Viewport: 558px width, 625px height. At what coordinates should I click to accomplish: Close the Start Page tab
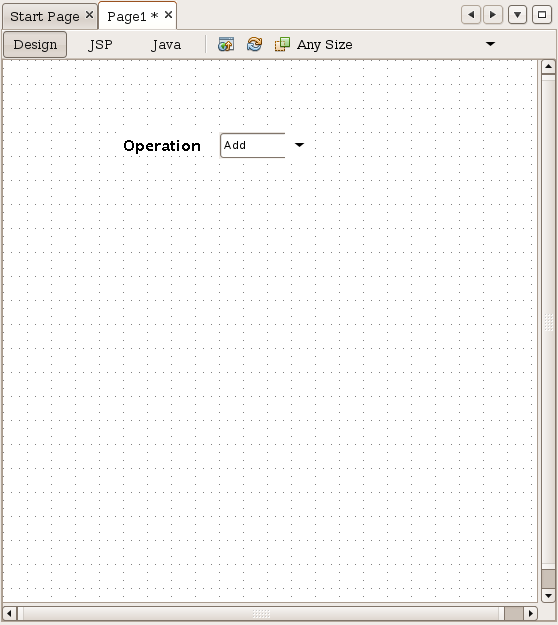pos(89,15)
